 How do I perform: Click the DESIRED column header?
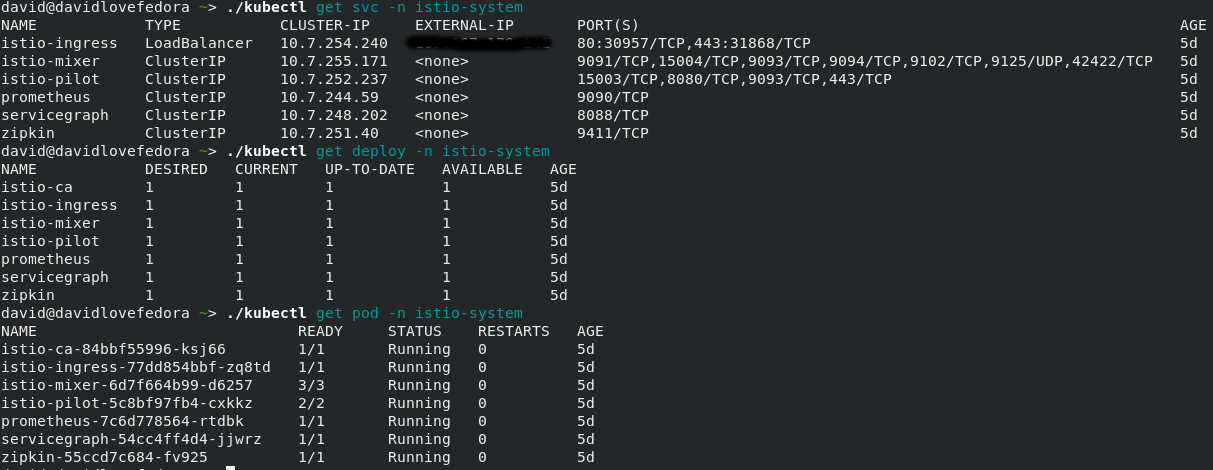coord(176,169)
